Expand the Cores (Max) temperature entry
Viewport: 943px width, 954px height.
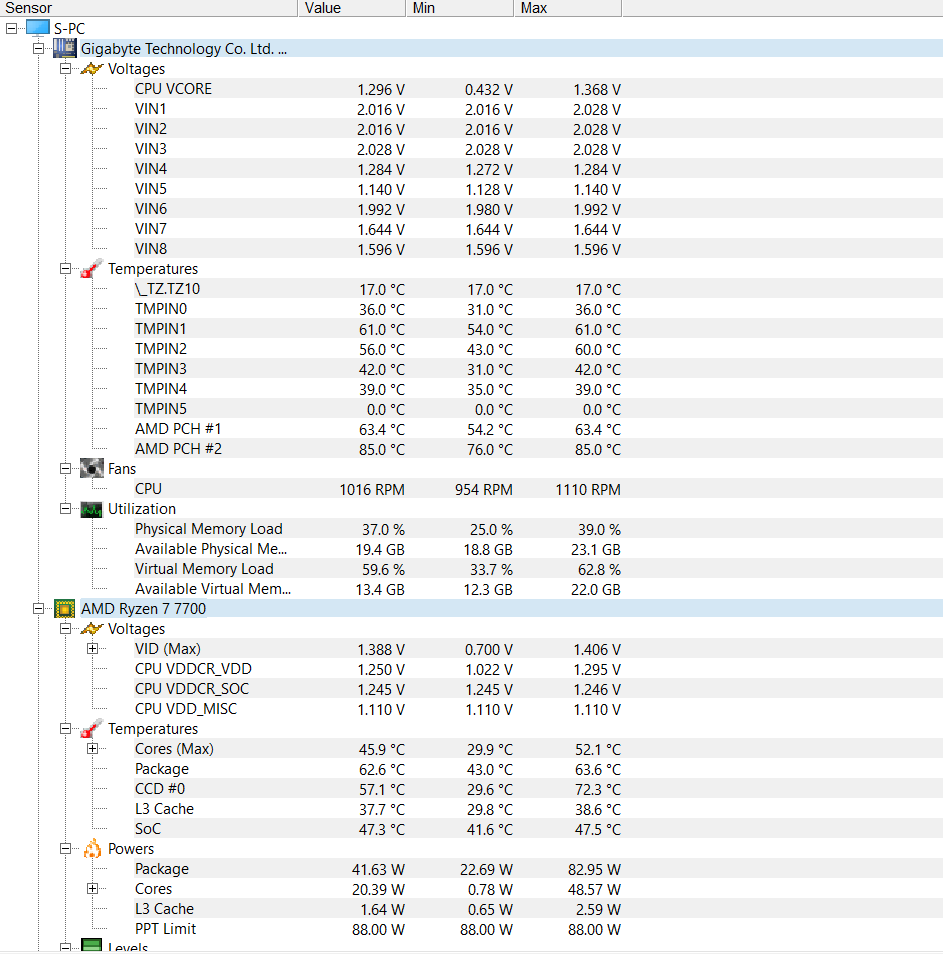pyautogui.click(x=93, y=748)
